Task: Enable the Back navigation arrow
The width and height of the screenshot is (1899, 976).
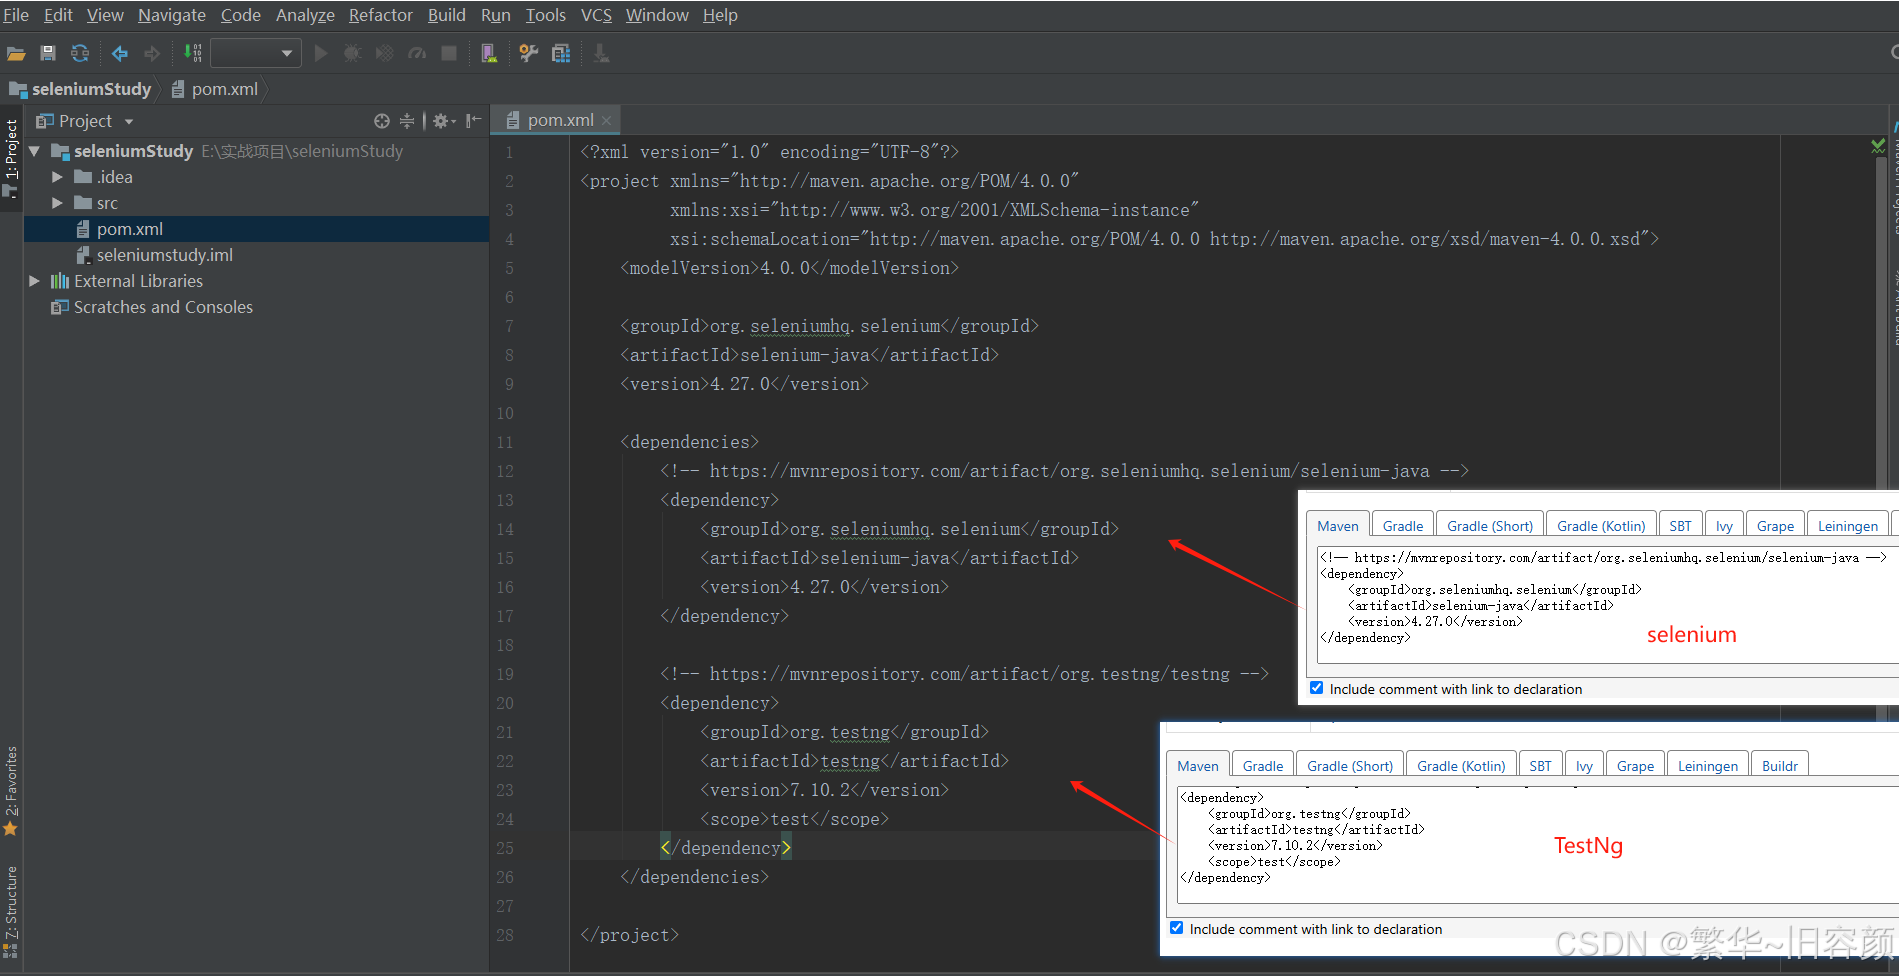Action: [x=119, y=53]
